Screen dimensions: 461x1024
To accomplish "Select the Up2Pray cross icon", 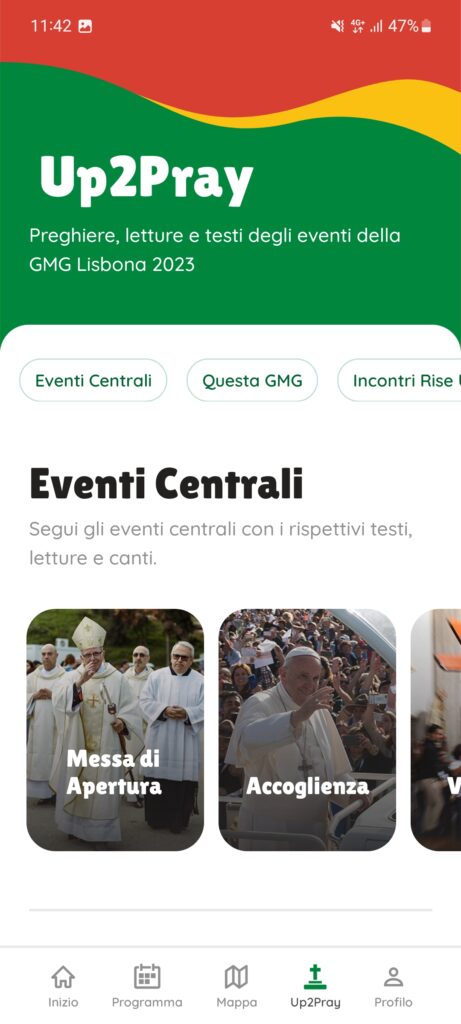I will click(315, 976).
